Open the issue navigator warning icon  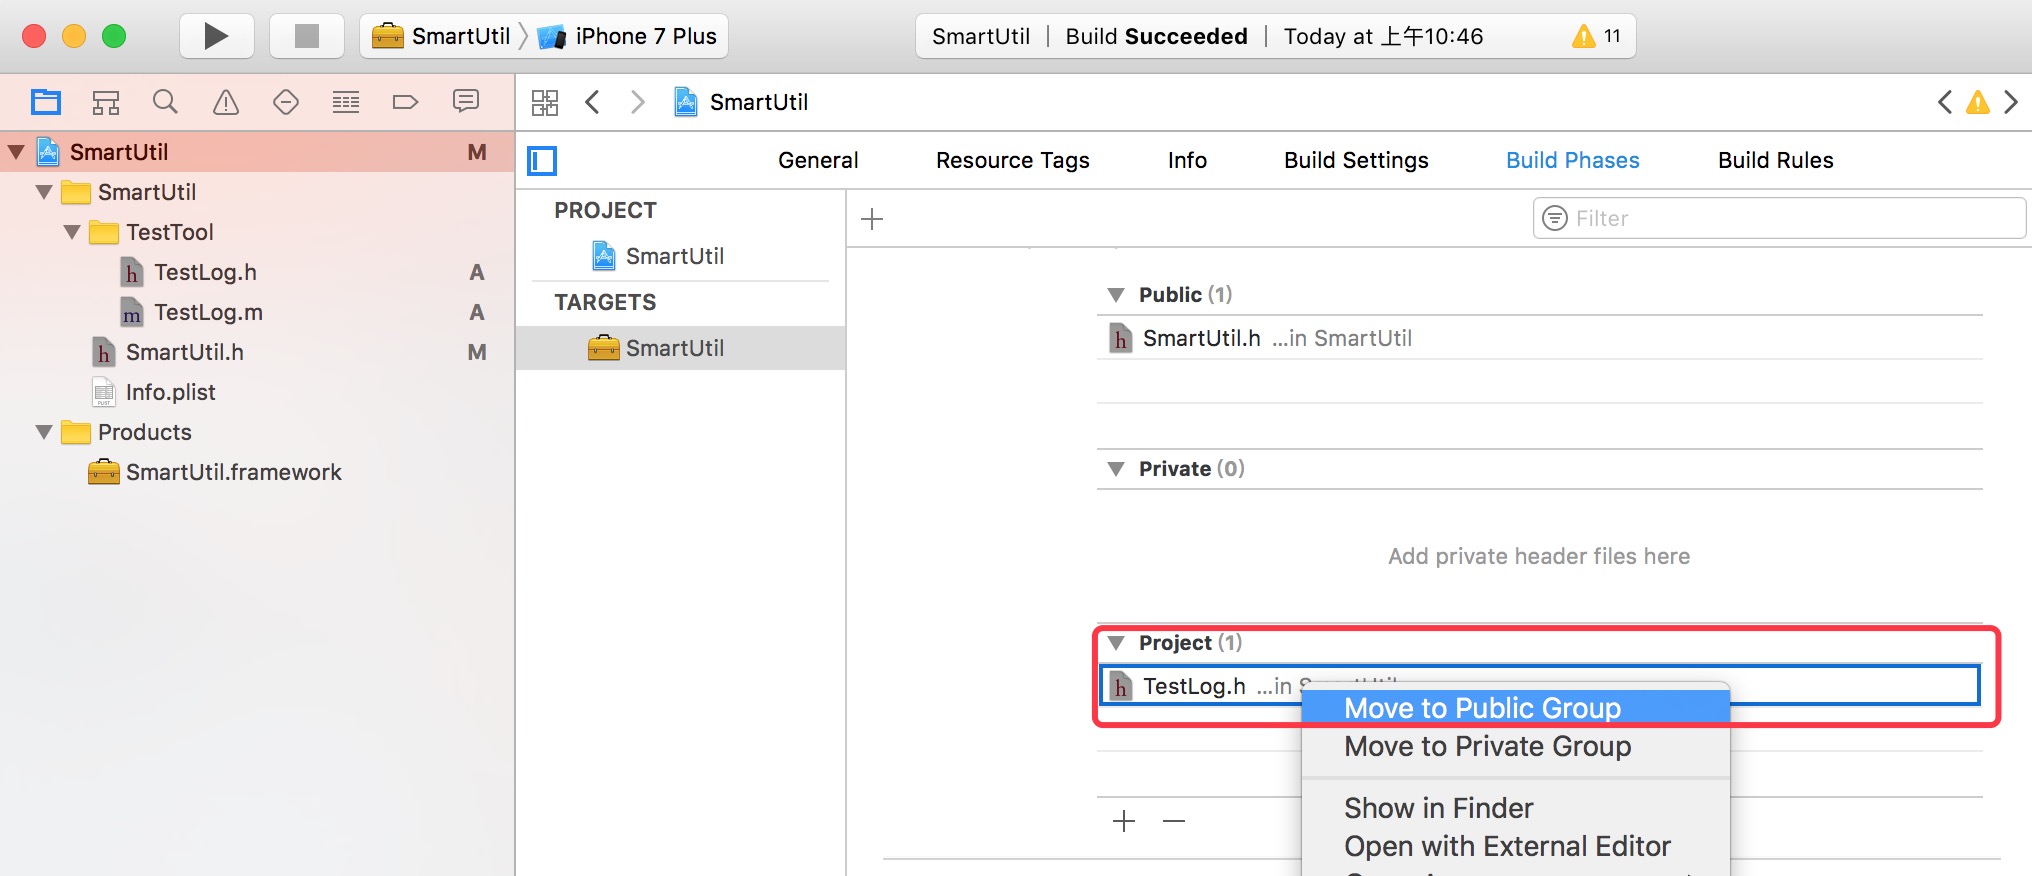coord(226,102)
